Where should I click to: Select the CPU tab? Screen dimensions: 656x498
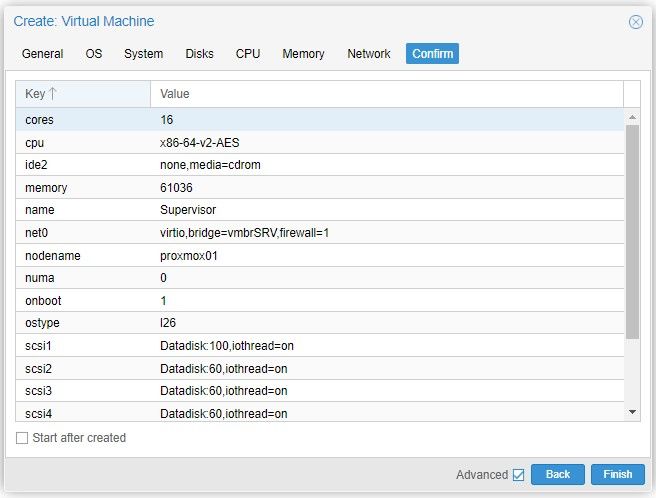(248, 54)
